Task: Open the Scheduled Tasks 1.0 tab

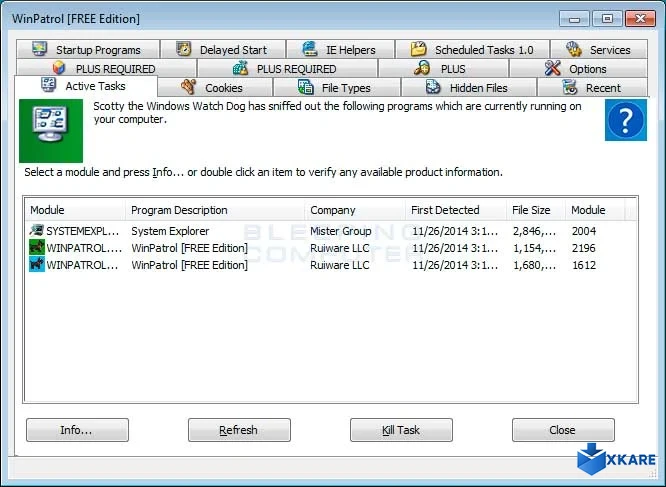Action: click(x=473, y=50)
